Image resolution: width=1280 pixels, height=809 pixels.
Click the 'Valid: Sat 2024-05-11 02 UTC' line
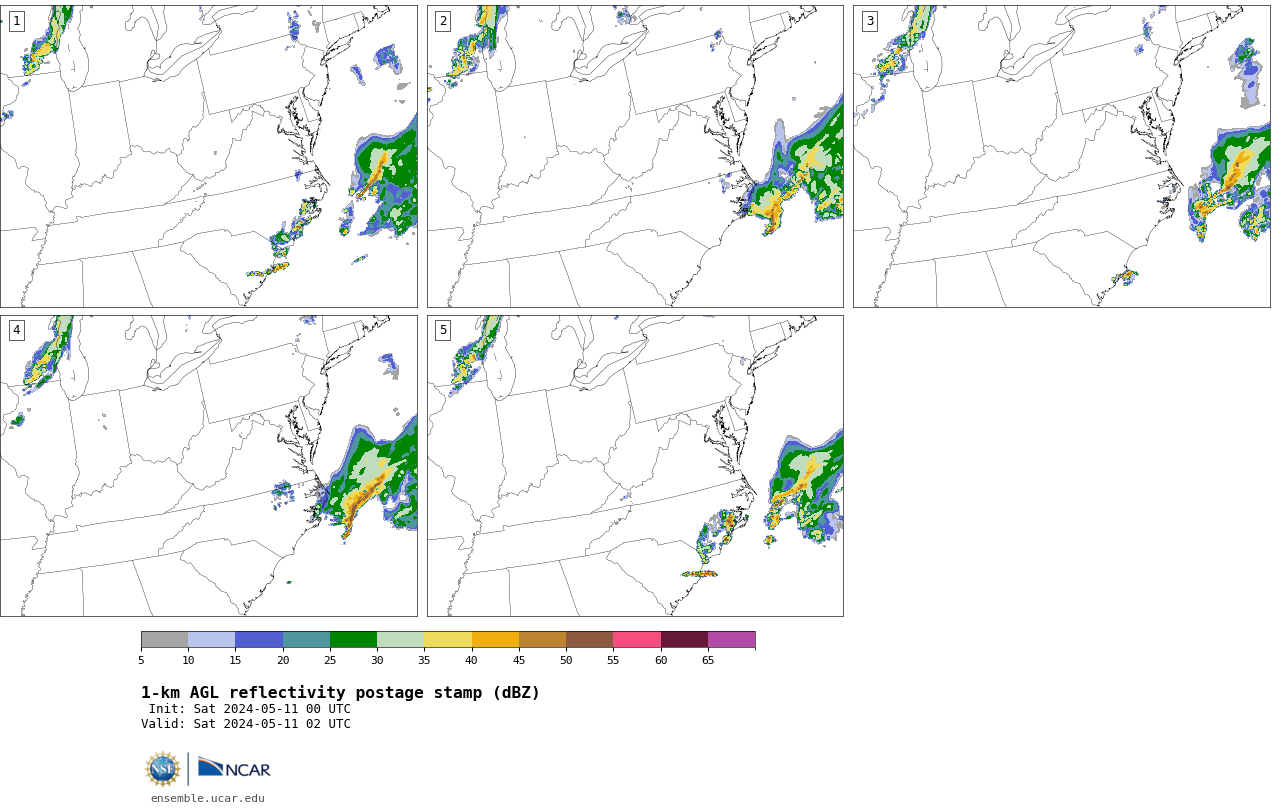246,724
